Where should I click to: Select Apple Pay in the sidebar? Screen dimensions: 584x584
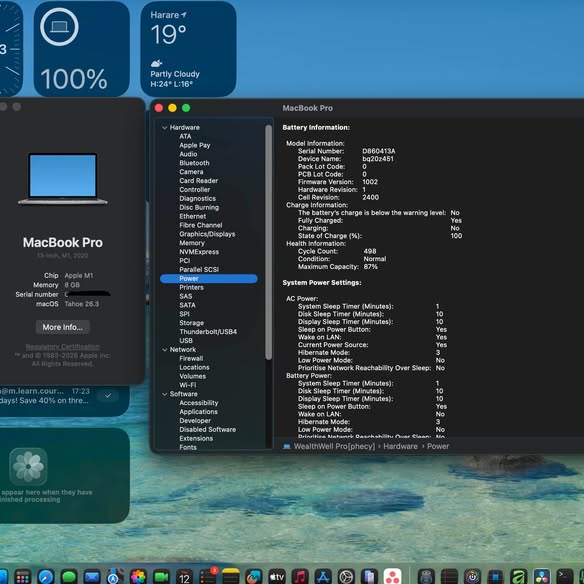tap(195, 145)
